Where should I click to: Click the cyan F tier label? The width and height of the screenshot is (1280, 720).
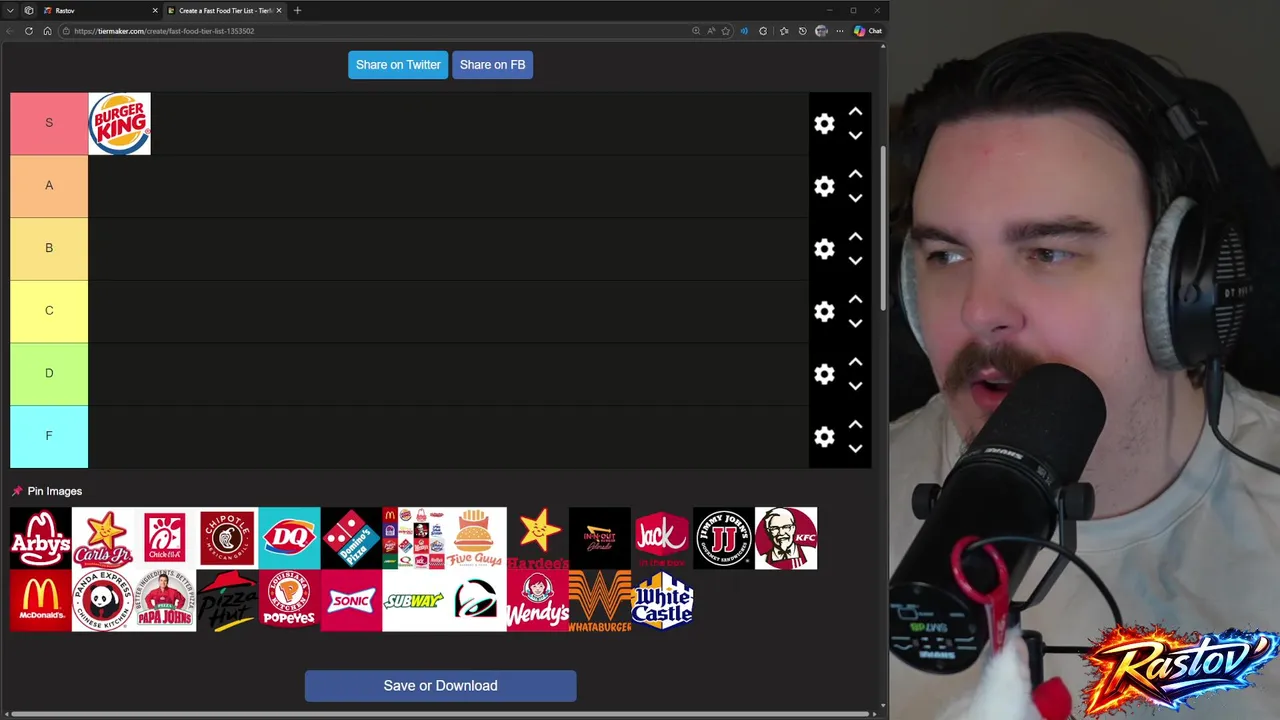49,436
